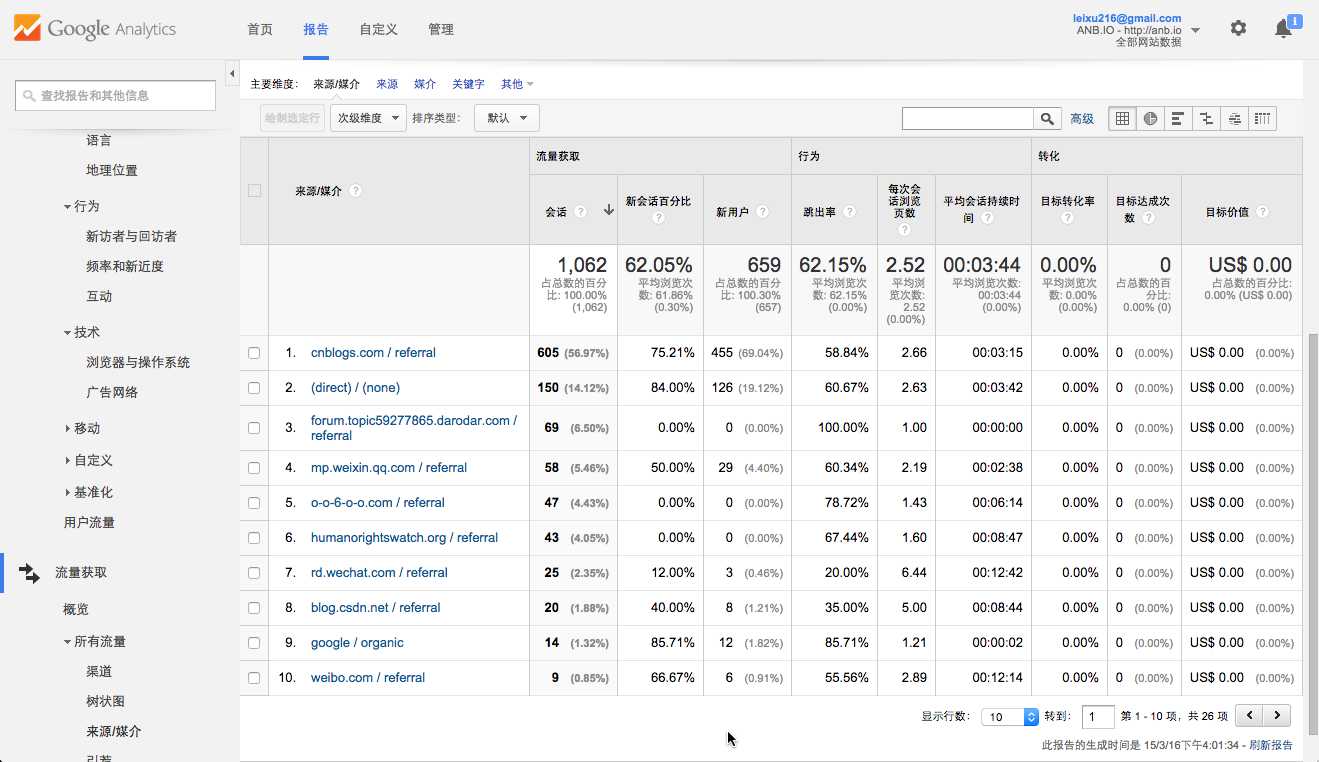Open the cnblogs.com / referral link
This screenshot has width=1319, height=762.
[373, 353]
